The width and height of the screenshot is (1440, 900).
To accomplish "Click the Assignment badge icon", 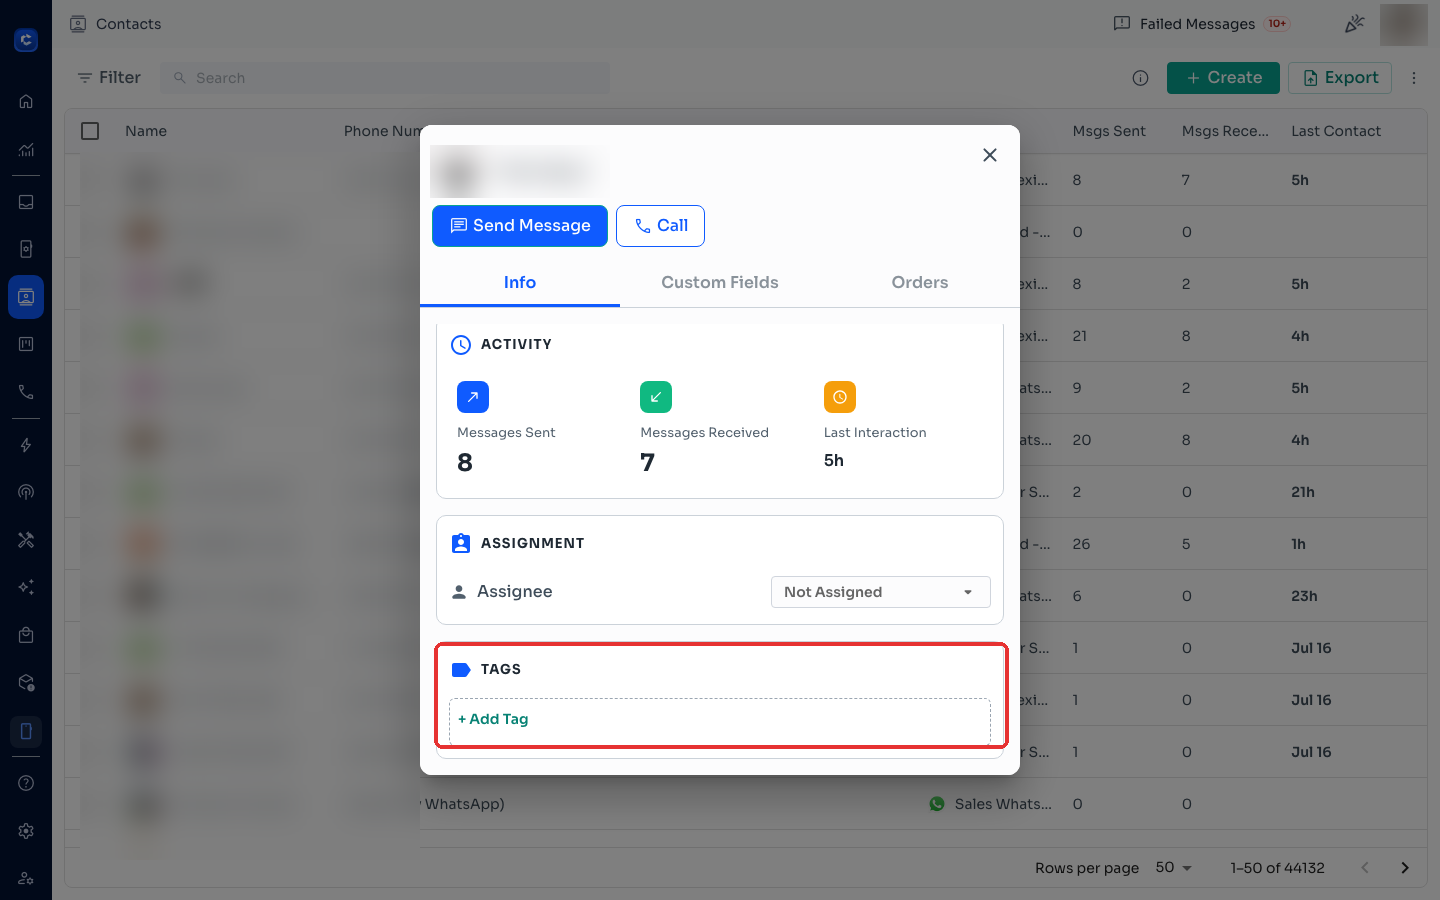I will pos(461,543).
